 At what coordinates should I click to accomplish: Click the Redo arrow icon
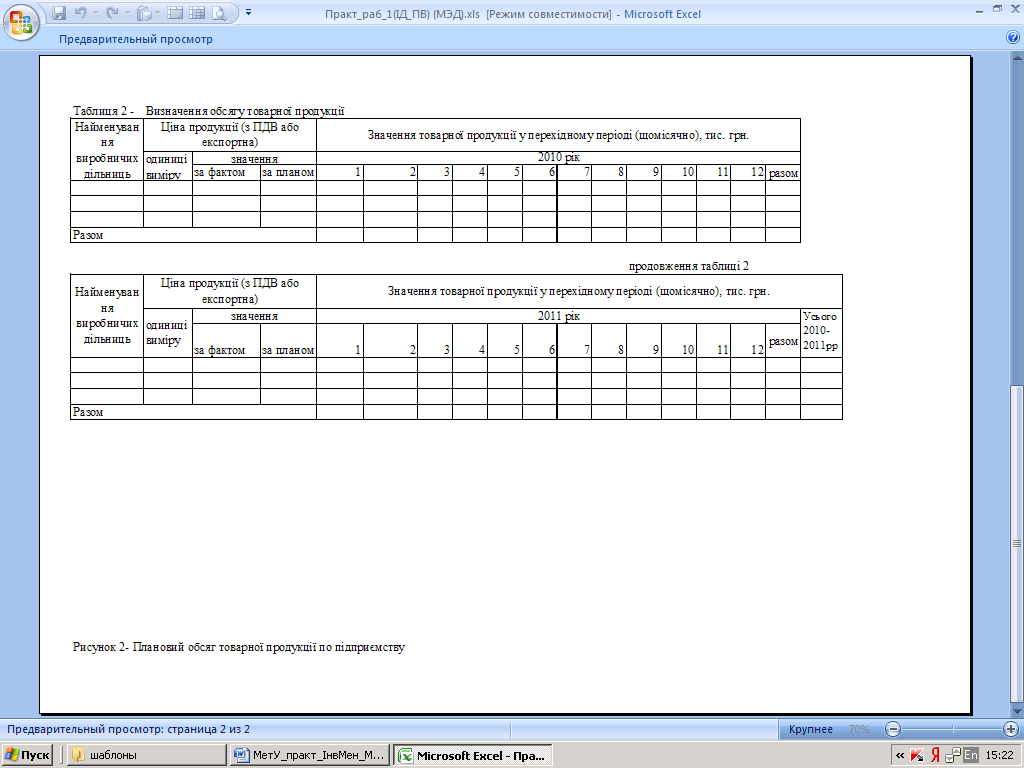(x=112, y=13)
